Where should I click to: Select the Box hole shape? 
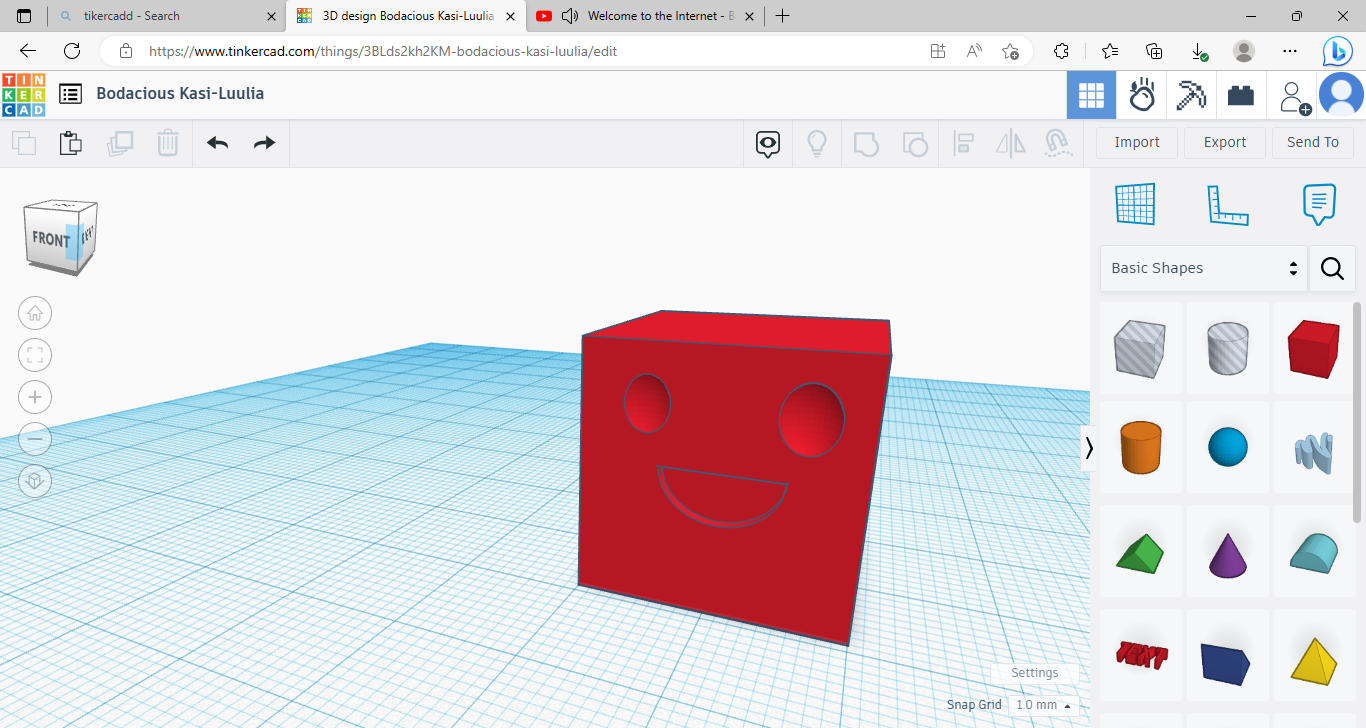click(x=1141, y=348)
